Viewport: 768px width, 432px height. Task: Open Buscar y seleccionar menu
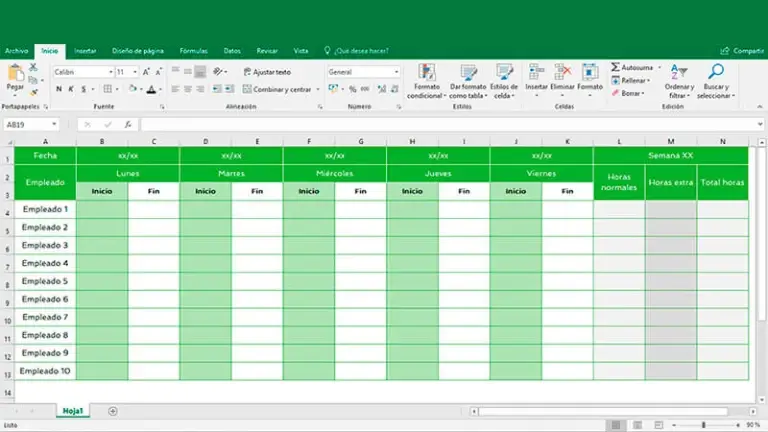click(716, 81)
